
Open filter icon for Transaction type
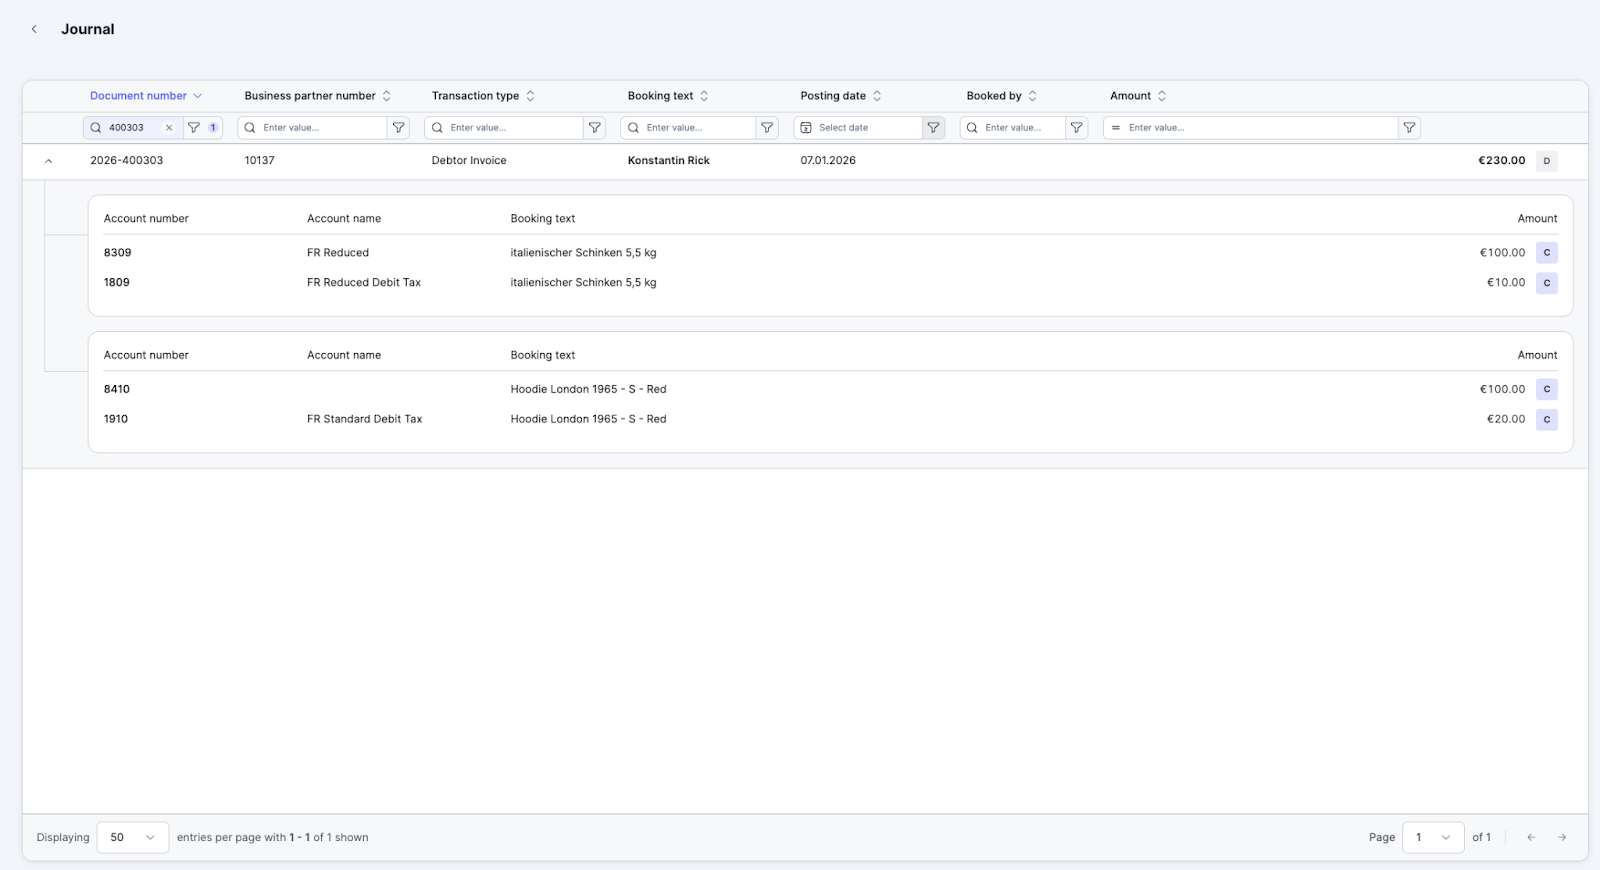click(595, 128)
